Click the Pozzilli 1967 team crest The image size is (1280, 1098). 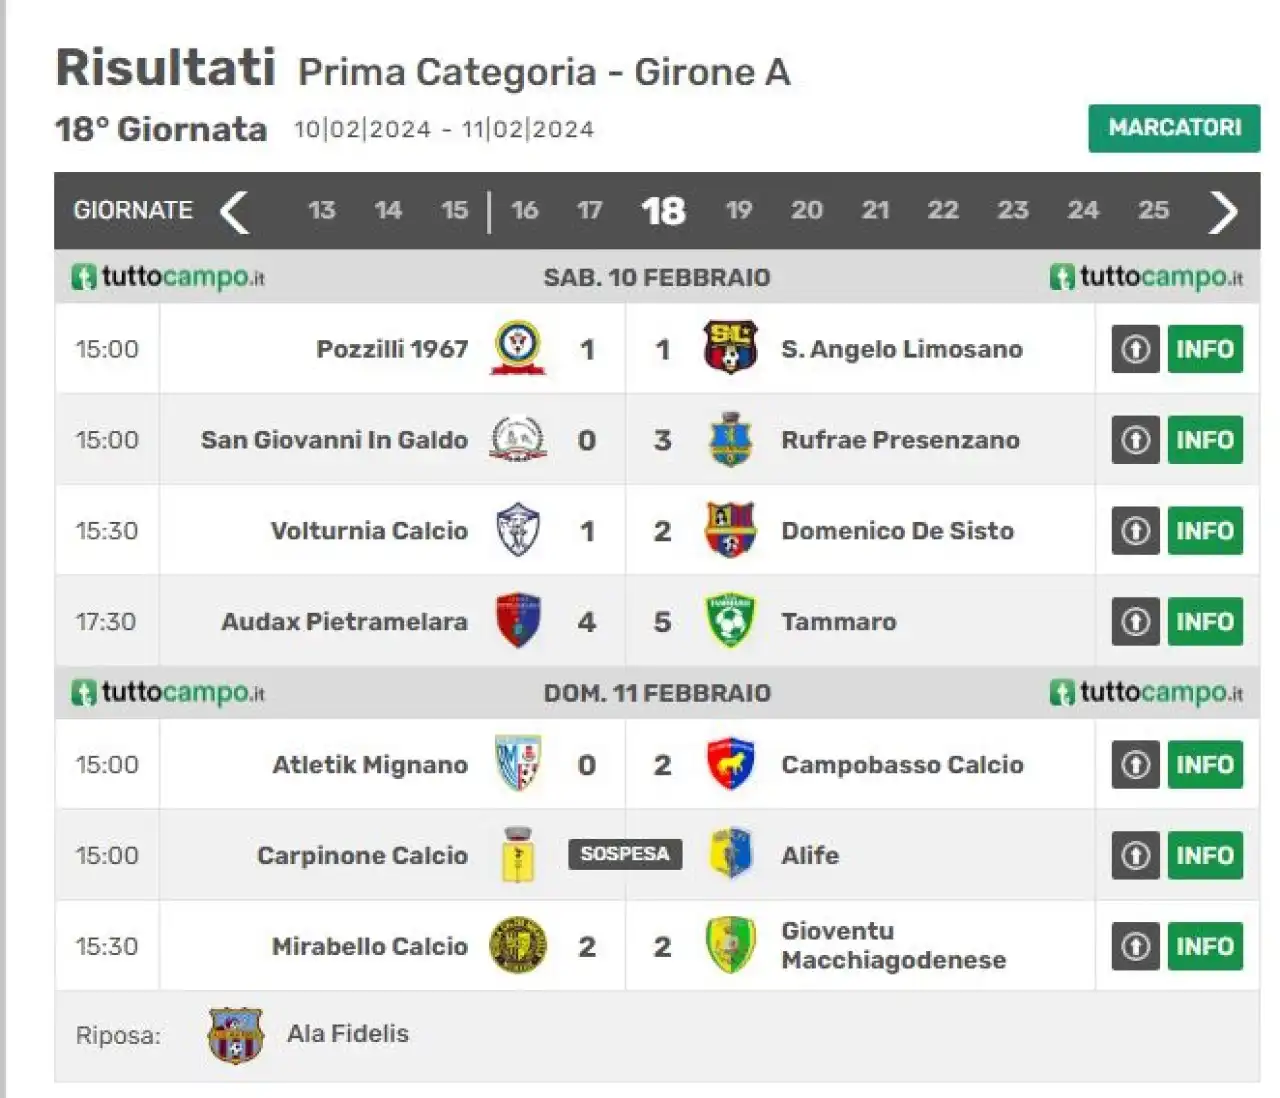tap(518, 349)
